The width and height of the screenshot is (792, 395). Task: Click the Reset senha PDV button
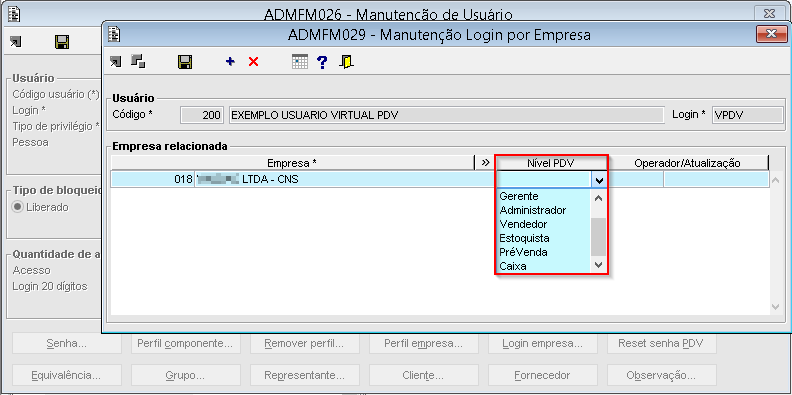tap(662, 344)
